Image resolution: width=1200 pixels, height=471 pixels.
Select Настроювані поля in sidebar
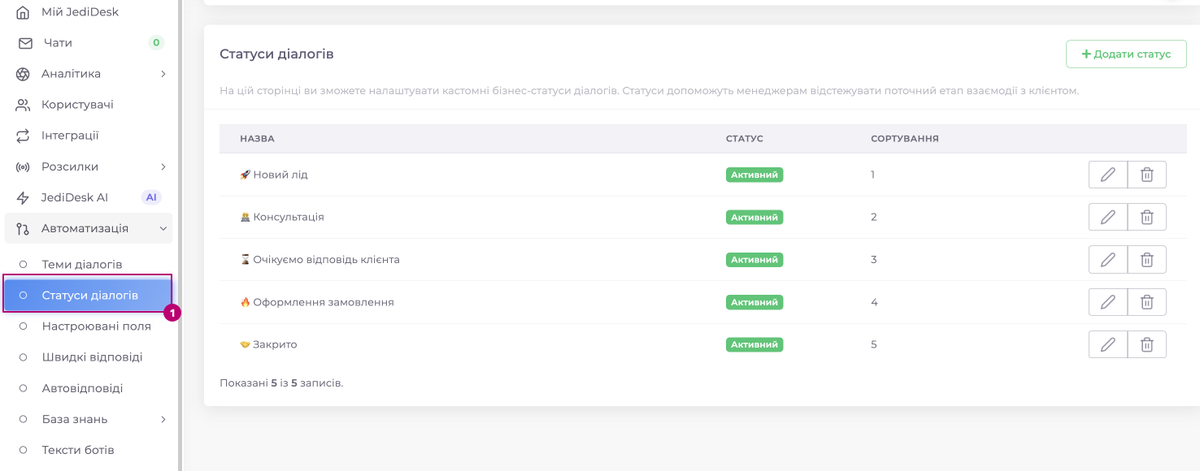[x=96, y=326]
